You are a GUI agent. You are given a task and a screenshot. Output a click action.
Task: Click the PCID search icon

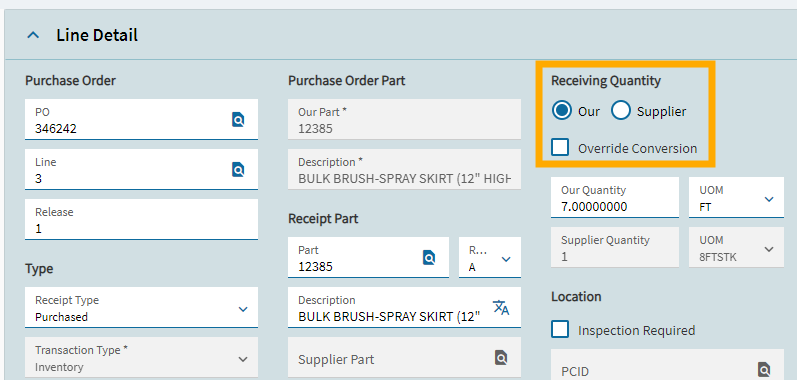click(x=764, y=369)
